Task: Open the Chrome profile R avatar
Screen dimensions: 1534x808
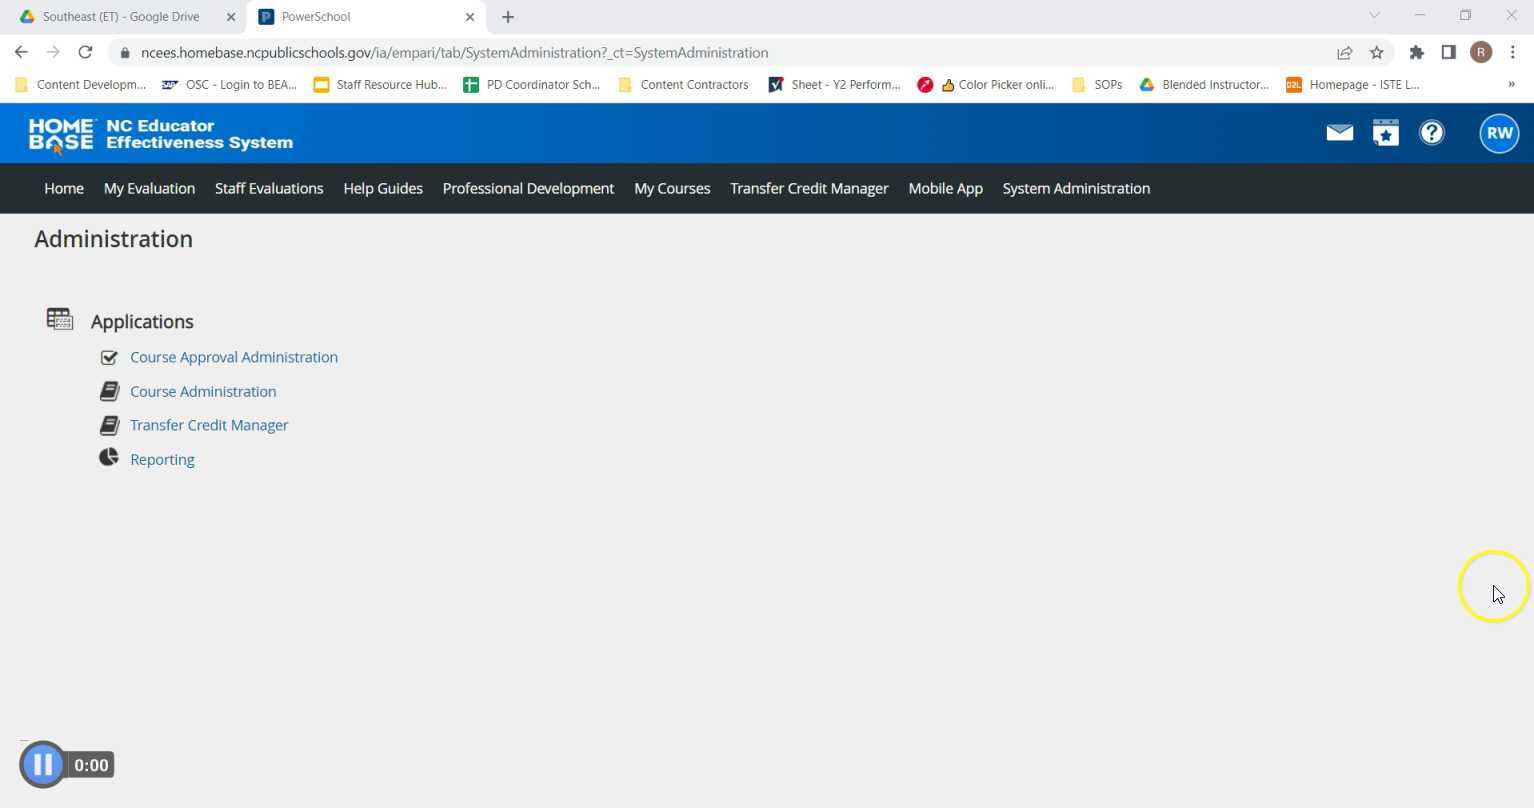Action: coord(1481,52)
